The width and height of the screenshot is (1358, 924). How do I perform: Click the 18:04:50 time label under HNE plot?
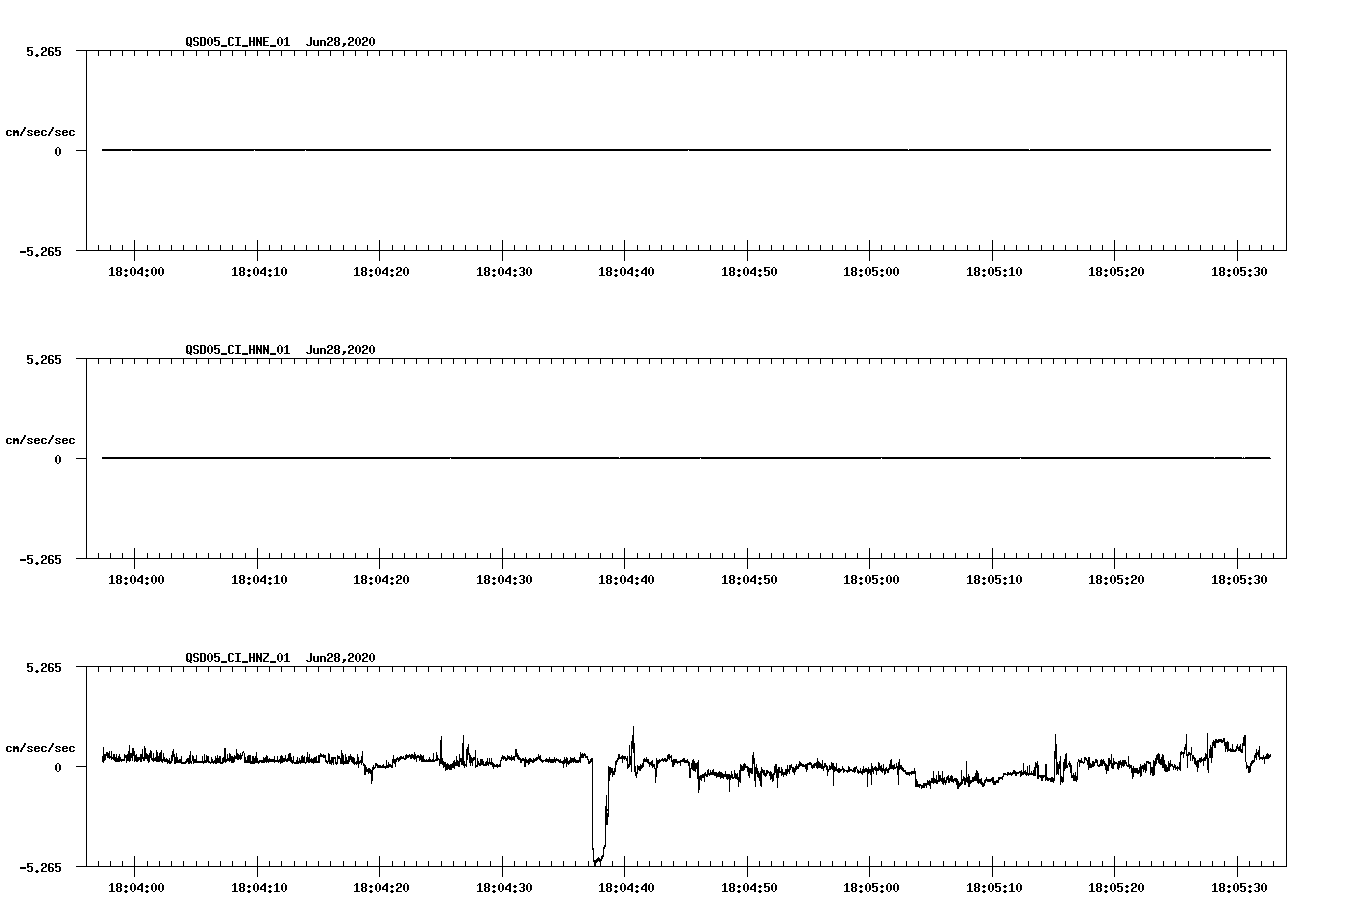tap(748, 272)
